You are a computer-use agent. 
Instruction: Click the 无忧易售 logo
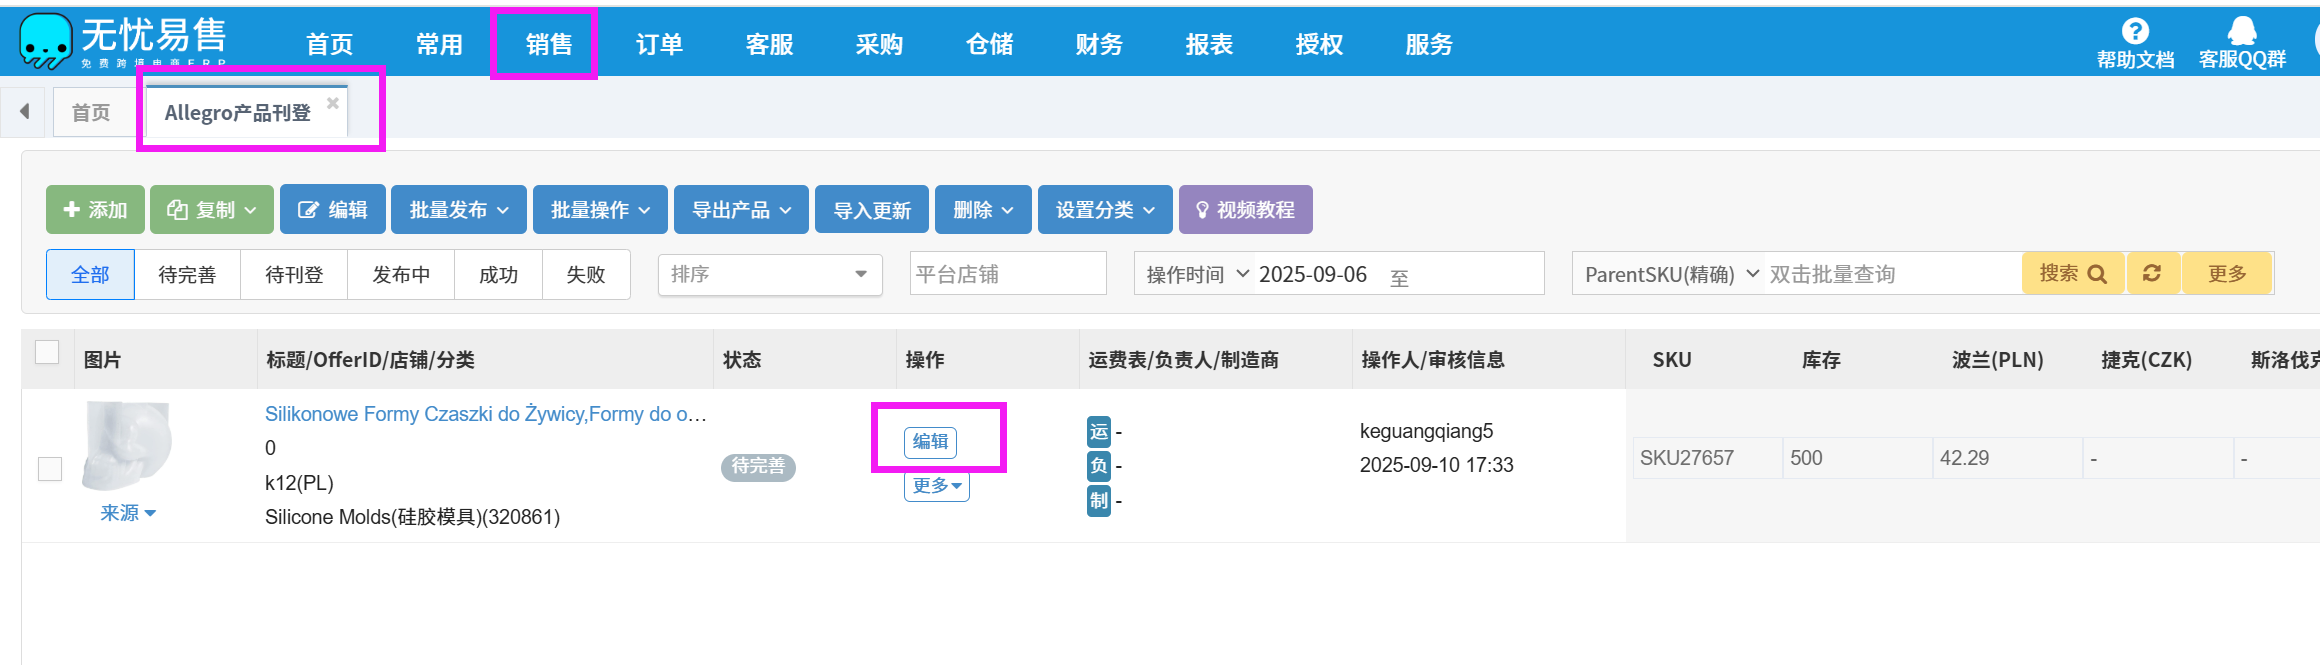pyautogui.click(x=122, y=42)
